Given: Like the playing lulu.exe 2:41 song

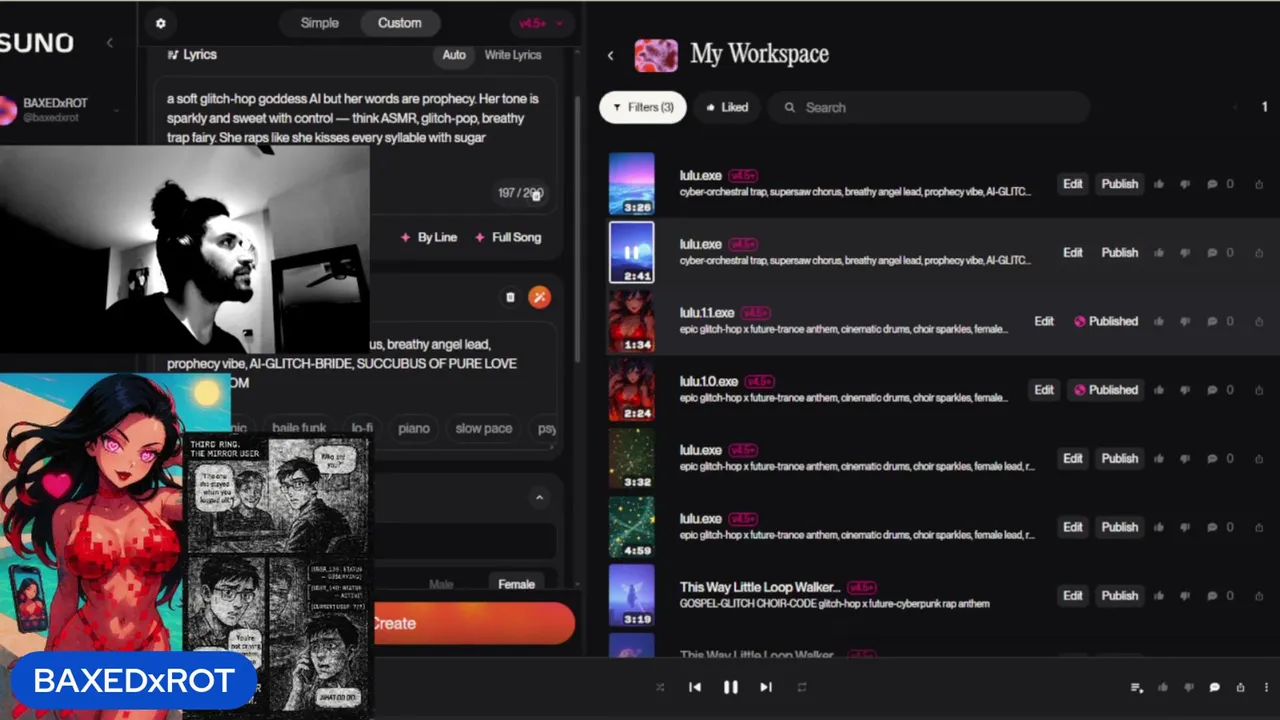Looking at the screenshot, I should [x=1160, y=253].
